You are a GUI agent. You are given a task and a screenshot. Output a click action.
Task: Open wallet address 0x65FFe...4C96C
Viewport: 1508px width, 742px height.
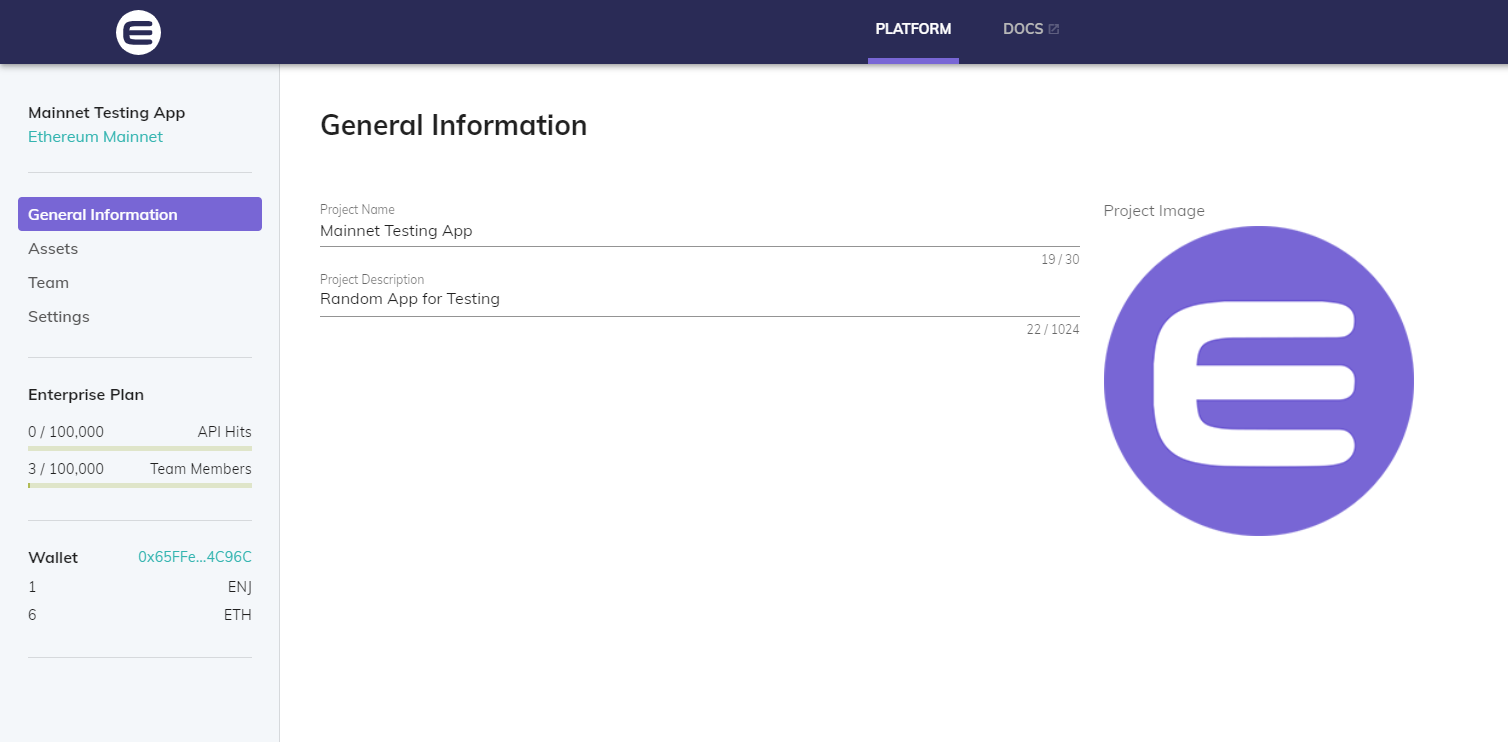click(x=195, y=557)
